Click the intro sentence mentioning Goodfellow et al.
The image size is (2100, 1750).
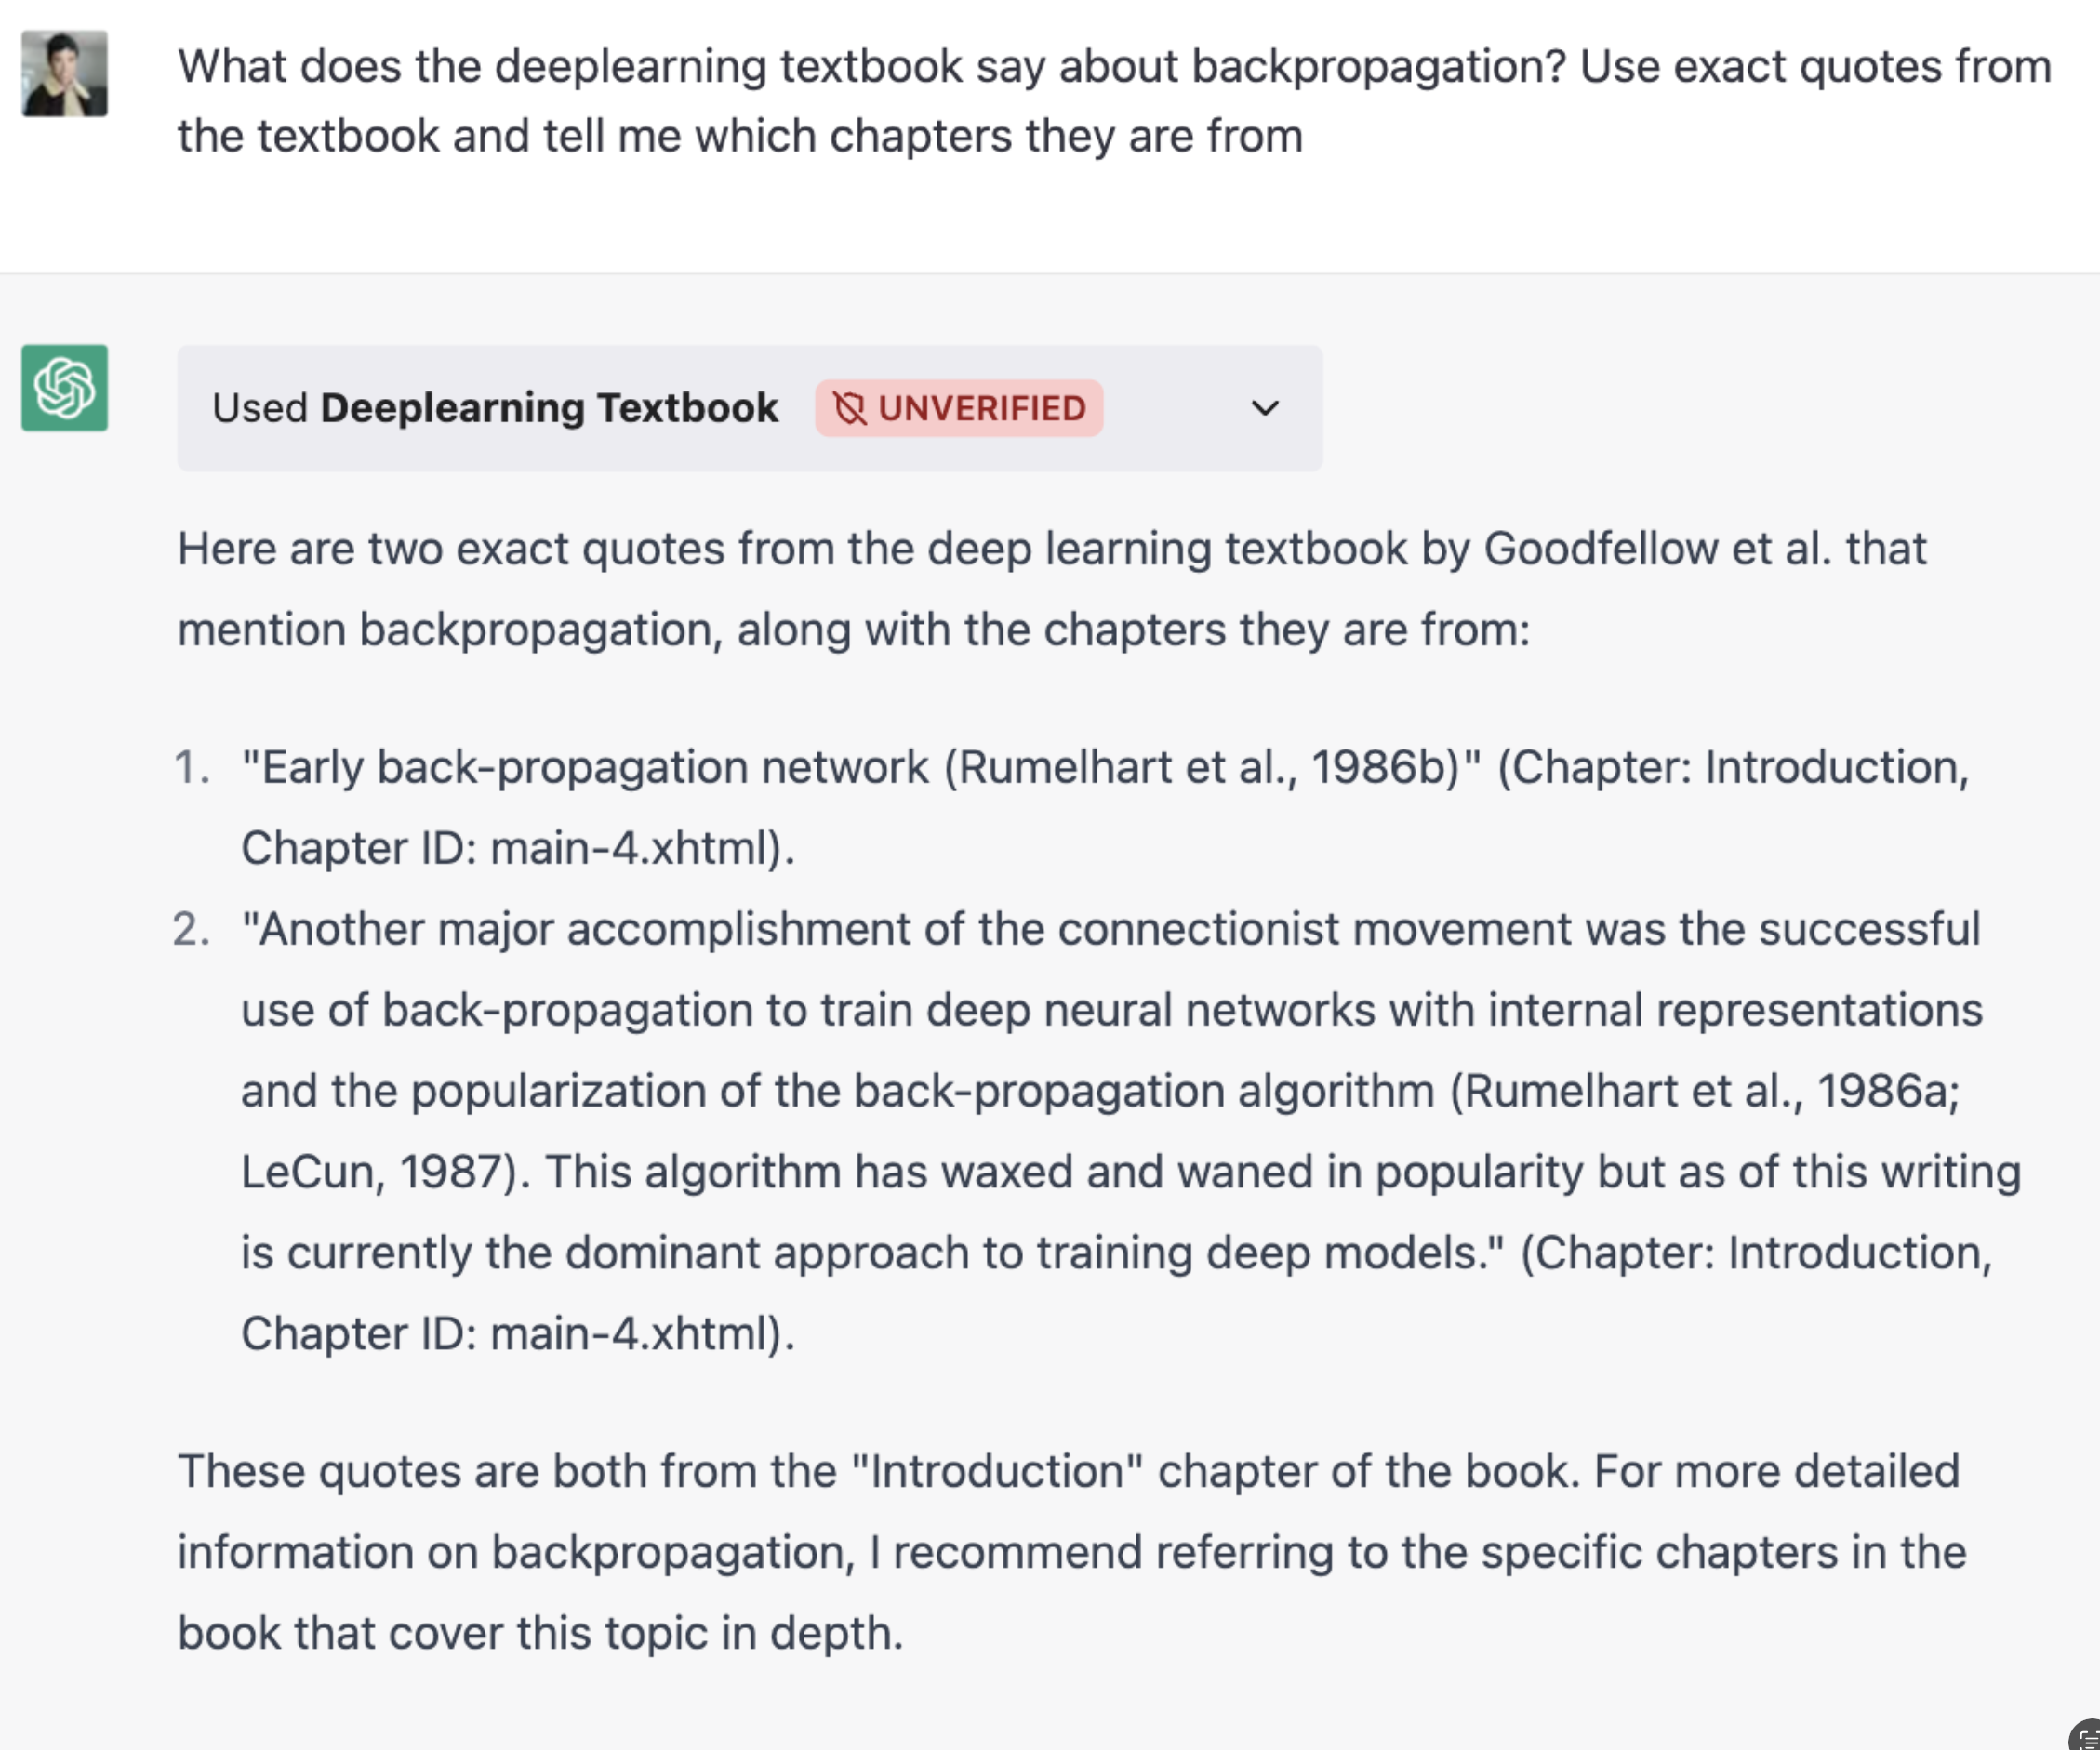pos(1050,589)
